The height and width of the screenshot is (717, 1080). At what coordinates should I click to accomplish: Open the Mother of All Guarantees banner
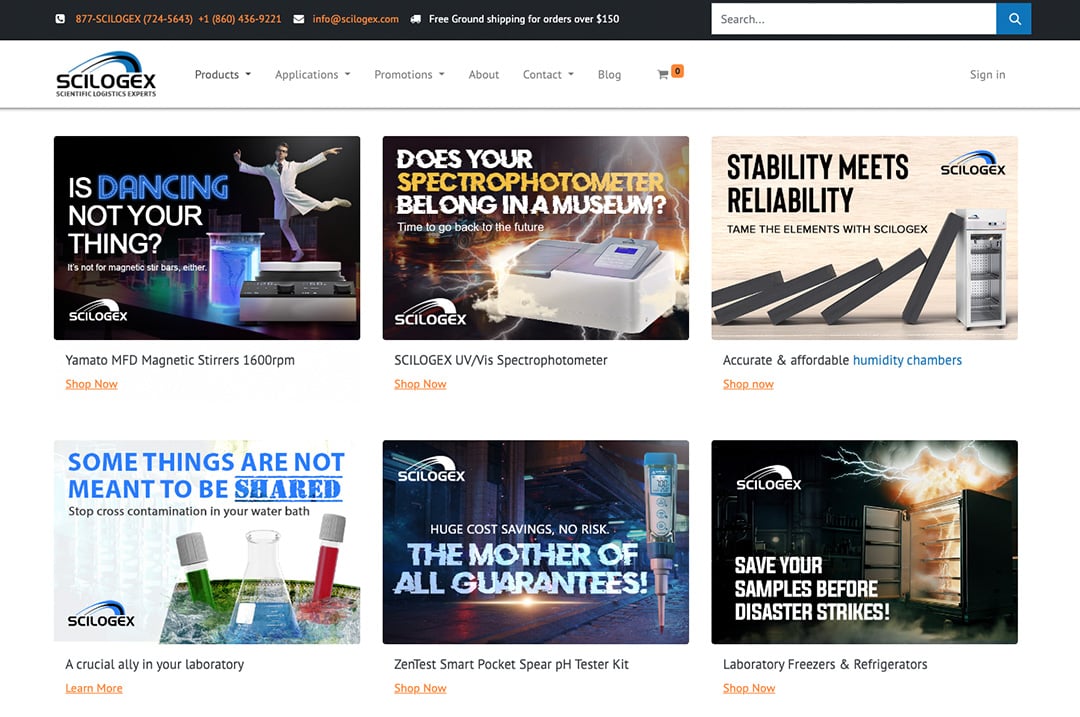pos(535,542)
